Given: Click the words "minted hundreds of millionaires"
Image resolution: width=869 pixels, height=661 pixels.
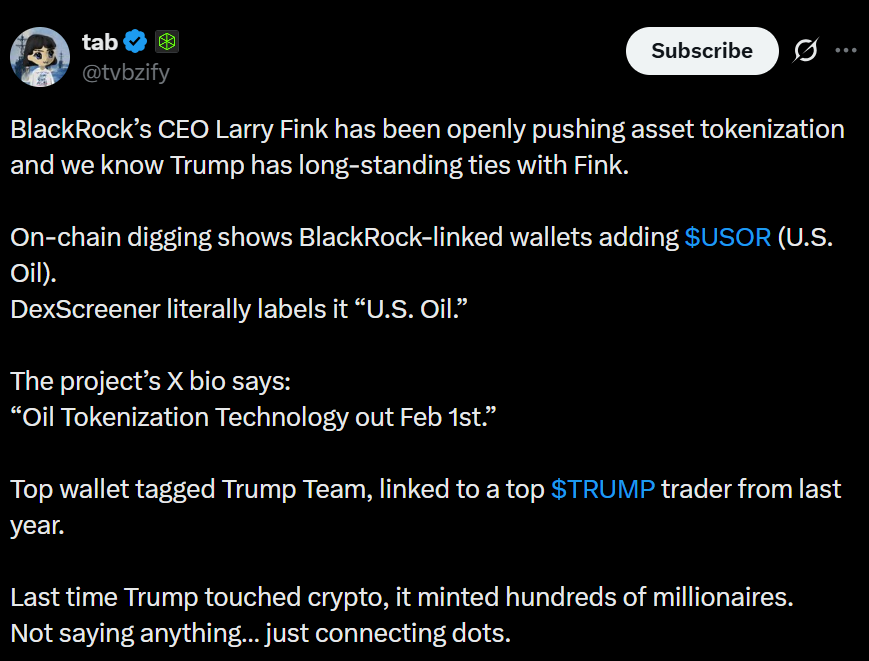Looking at the screenshot, I should tap(590, 598).
